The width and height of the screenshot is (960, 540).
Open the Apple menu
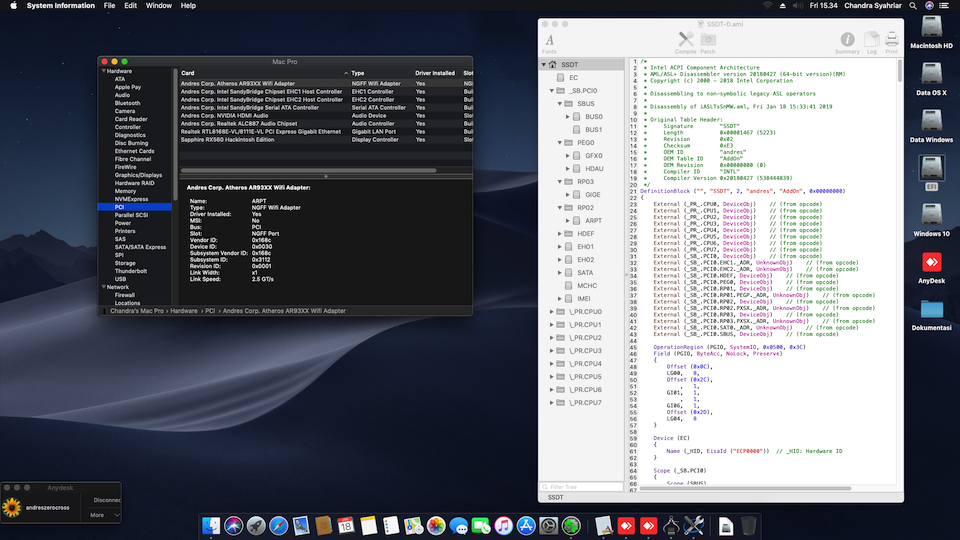13,6
